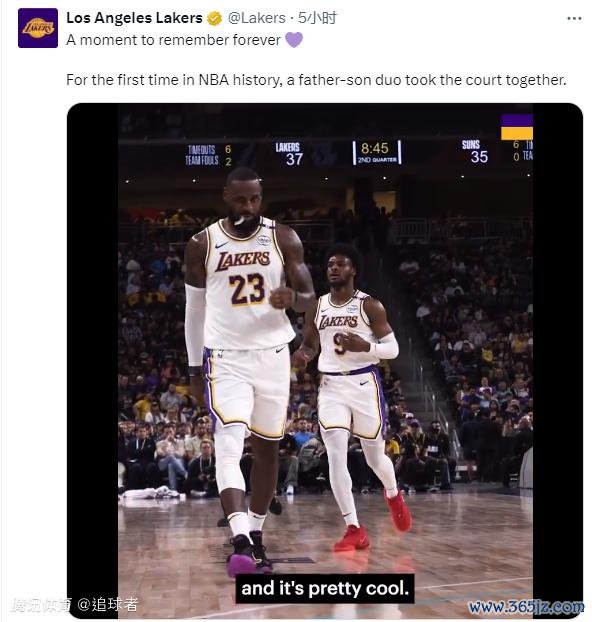Click the Lakers 37 score on scoreboard
Screen dimensions: 592x622
coord(288,154)
